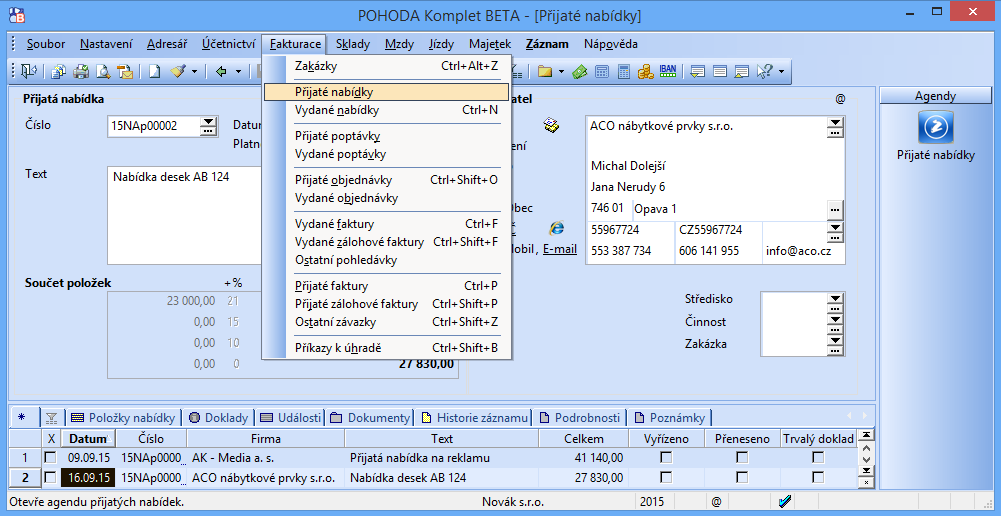Select Vydané nabídky menu entry
Screen dimensions: 1001x516
click(x=386, y=110)
